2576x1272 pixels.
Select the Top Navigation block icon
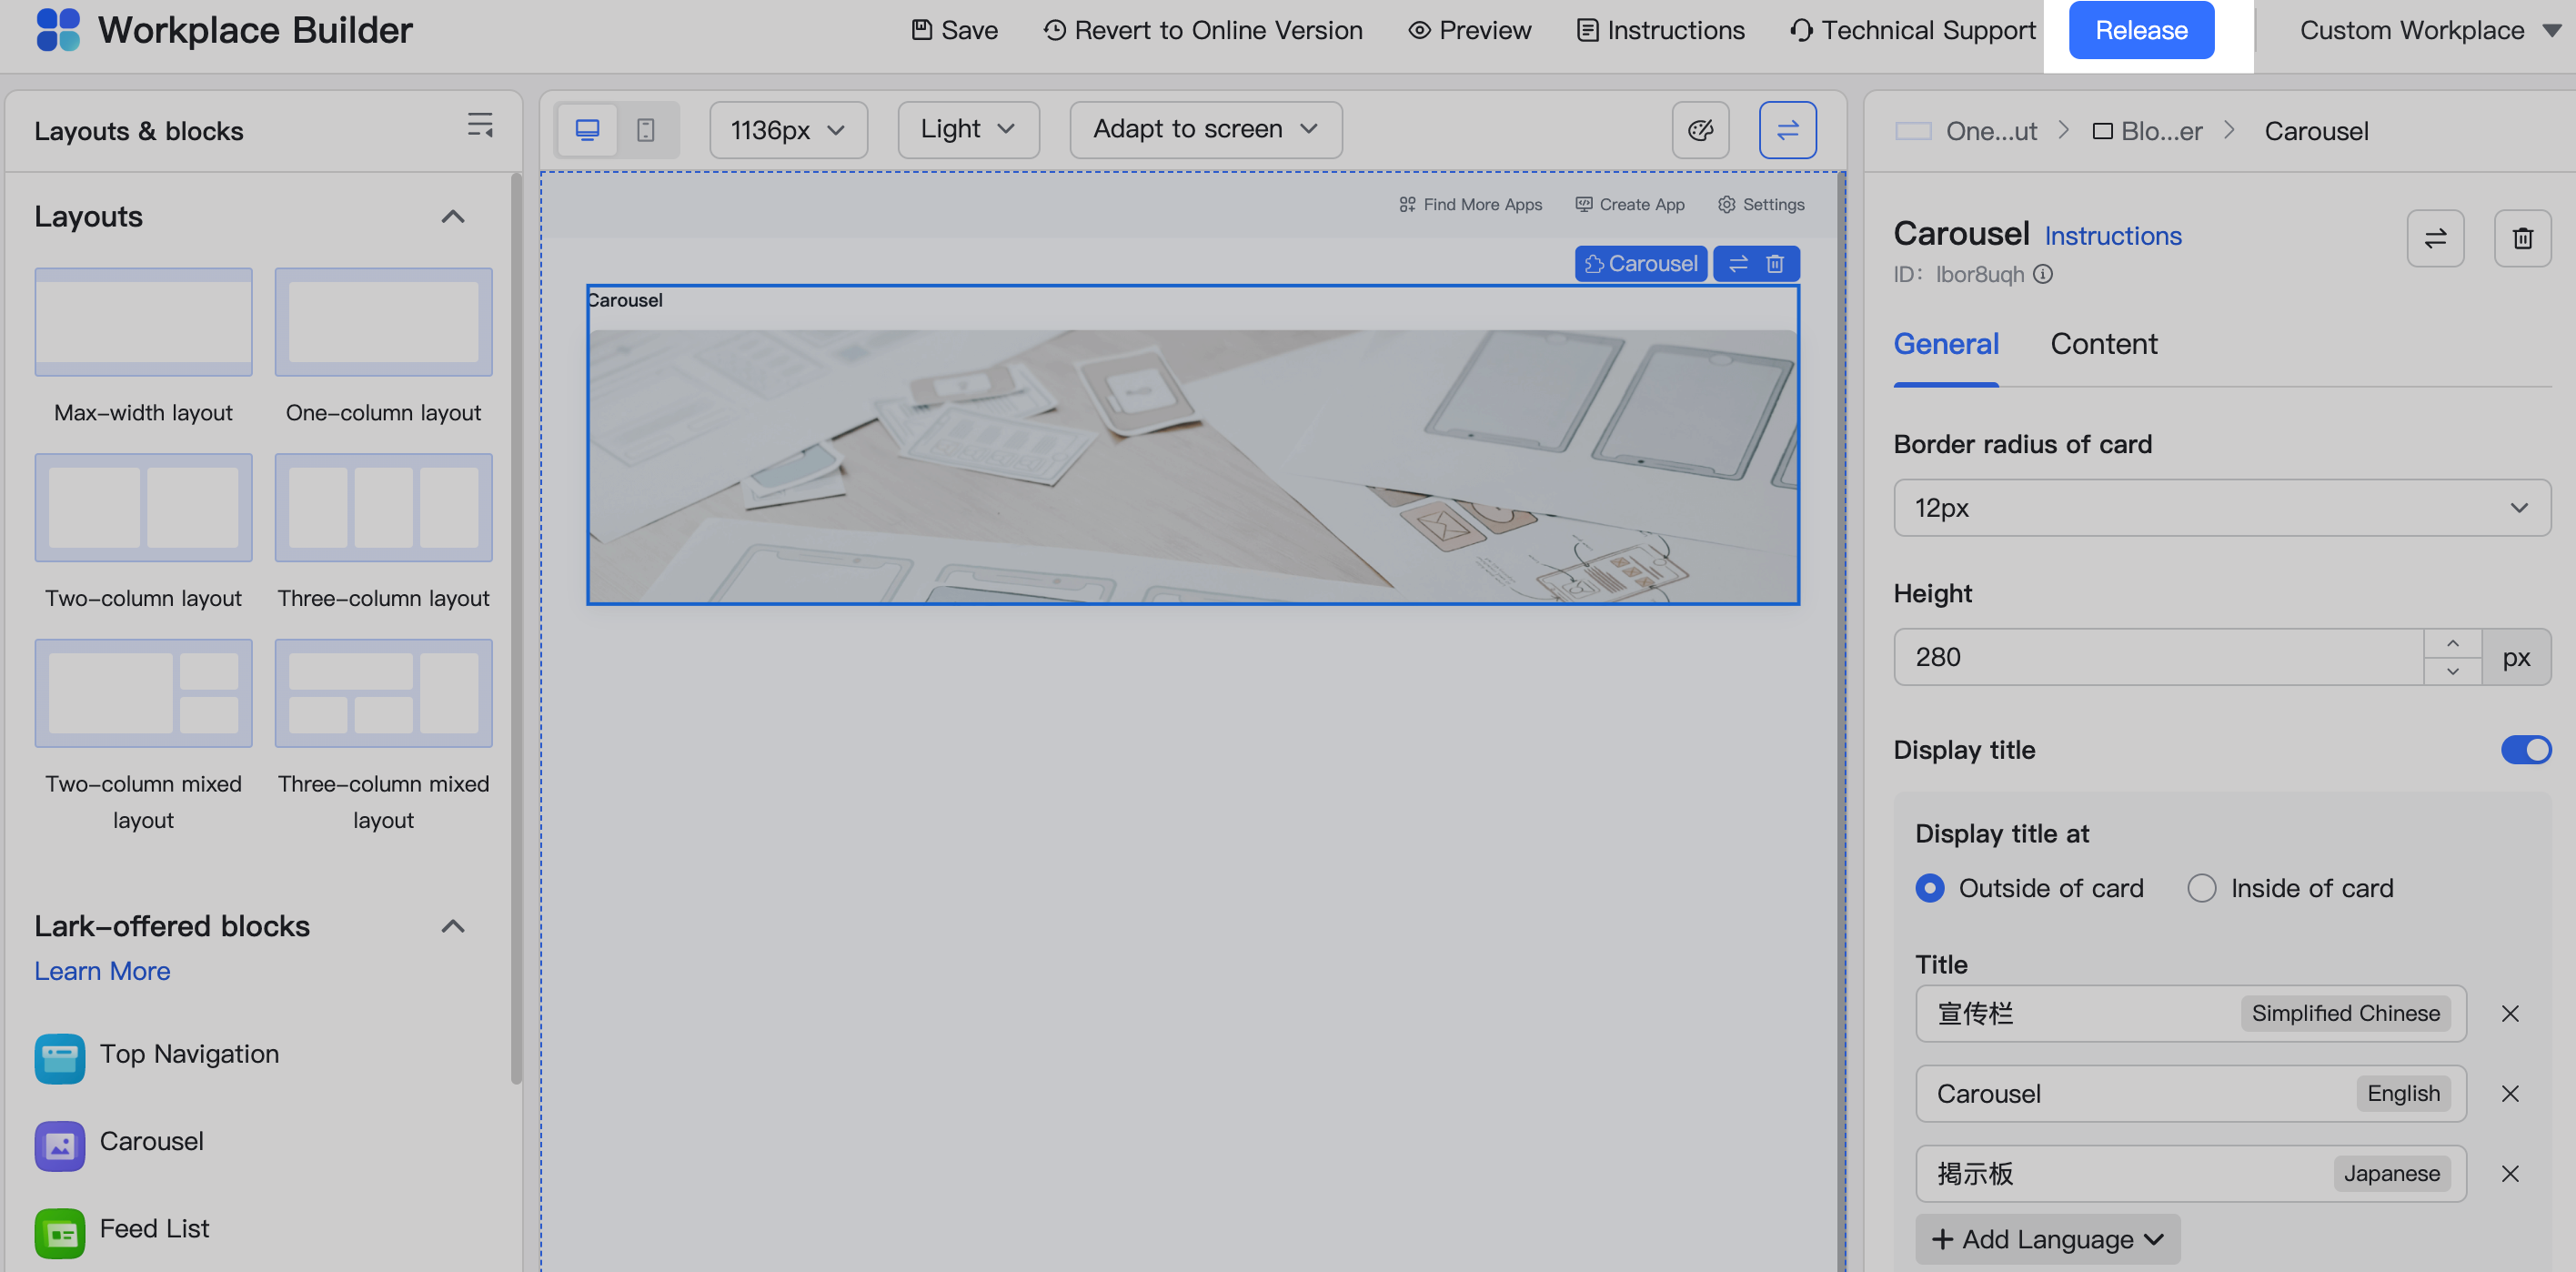coord(60,1058)
